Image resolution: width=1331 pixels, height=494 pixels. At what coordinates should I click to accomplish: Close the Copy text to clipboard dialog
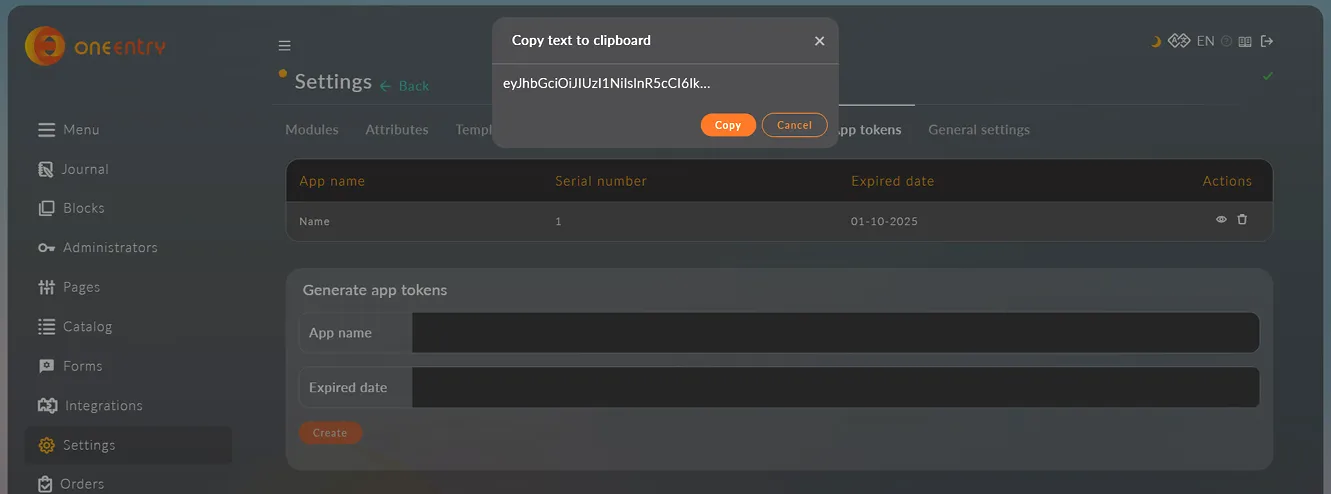[x=819, y=41]
